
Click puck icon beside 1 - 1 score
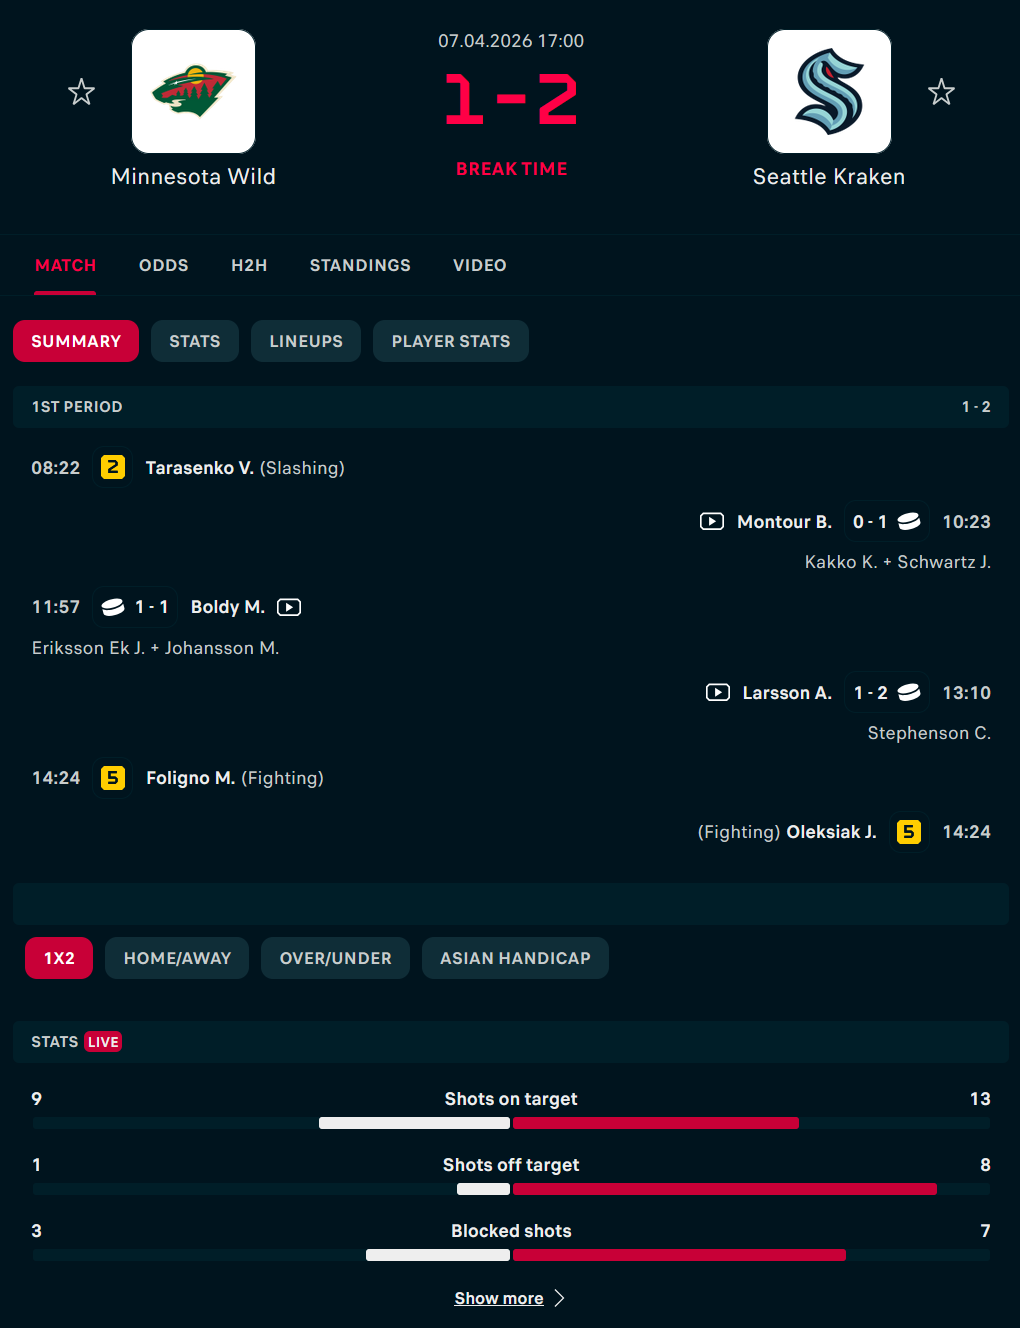point(113,607)
